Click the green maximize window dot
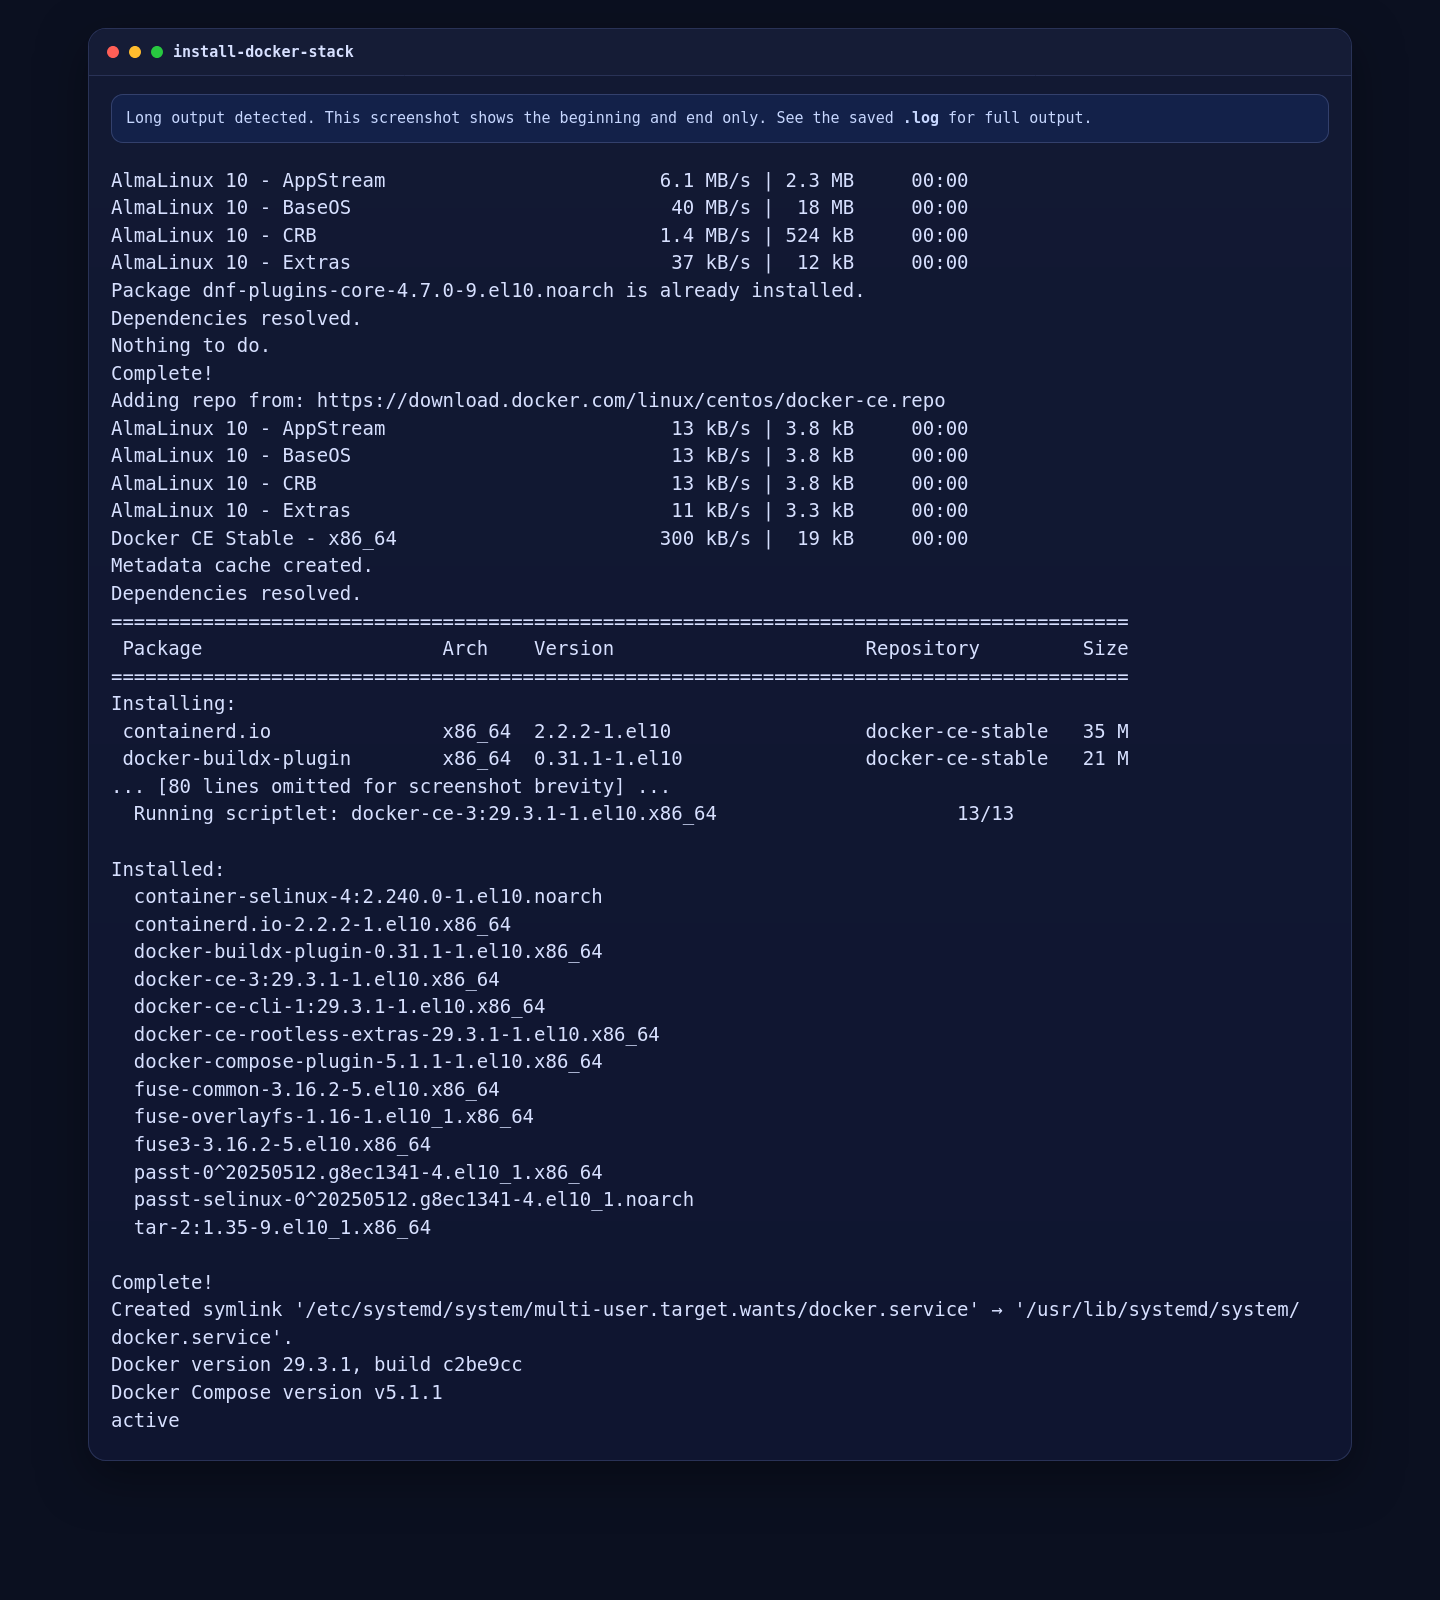 coord(157,52)
